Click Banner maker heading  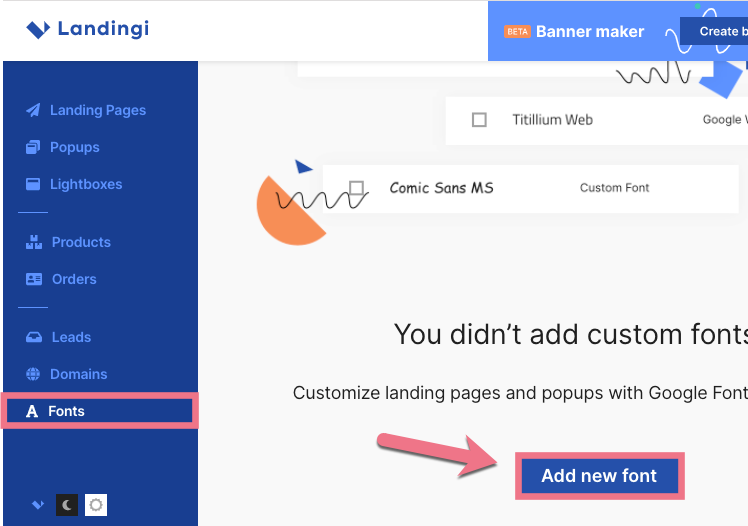click(590, 31)
